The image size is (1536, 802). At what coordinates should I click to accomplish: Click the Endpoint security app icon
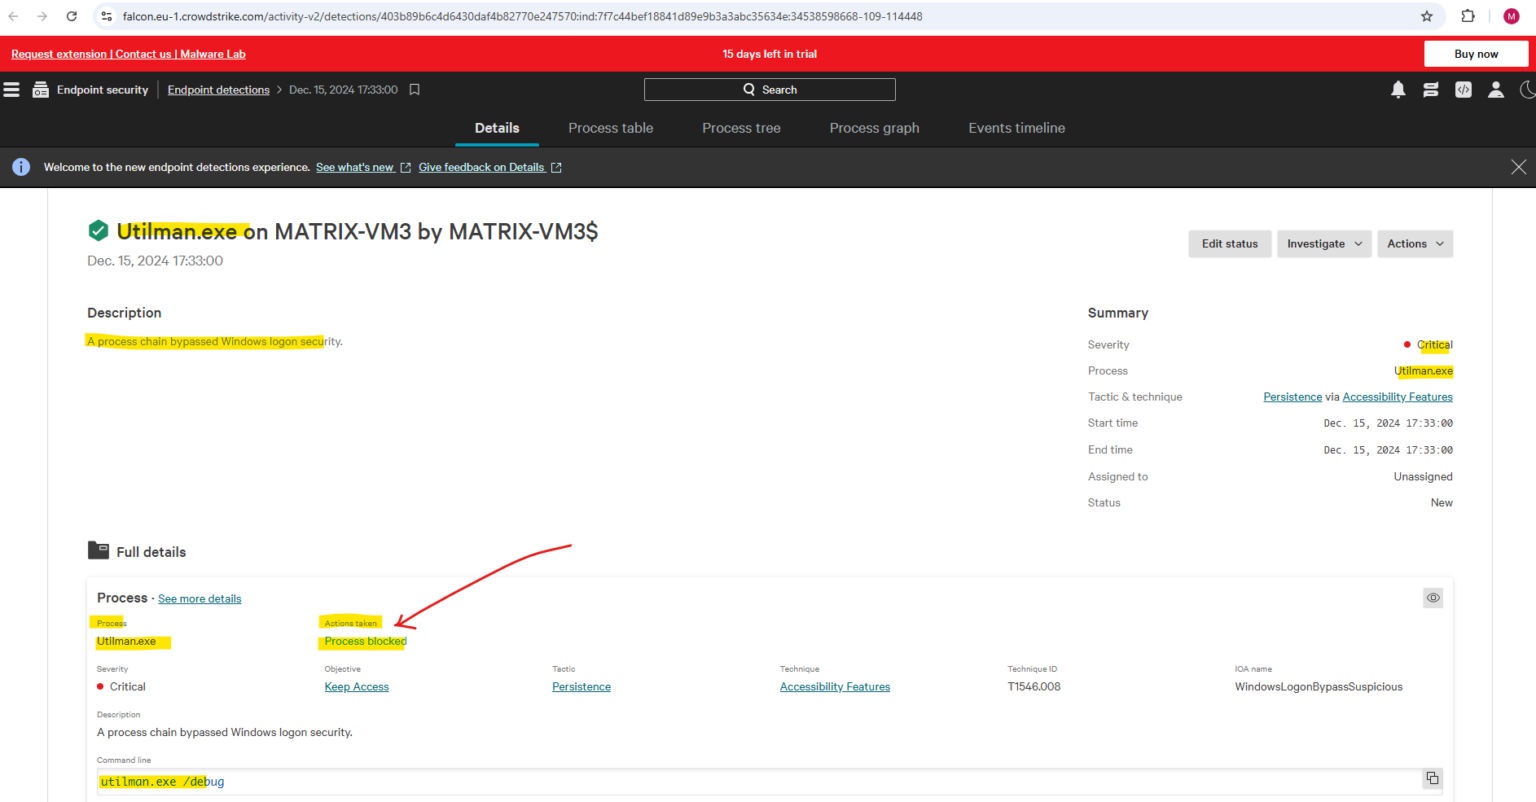[x=40, y=89]
